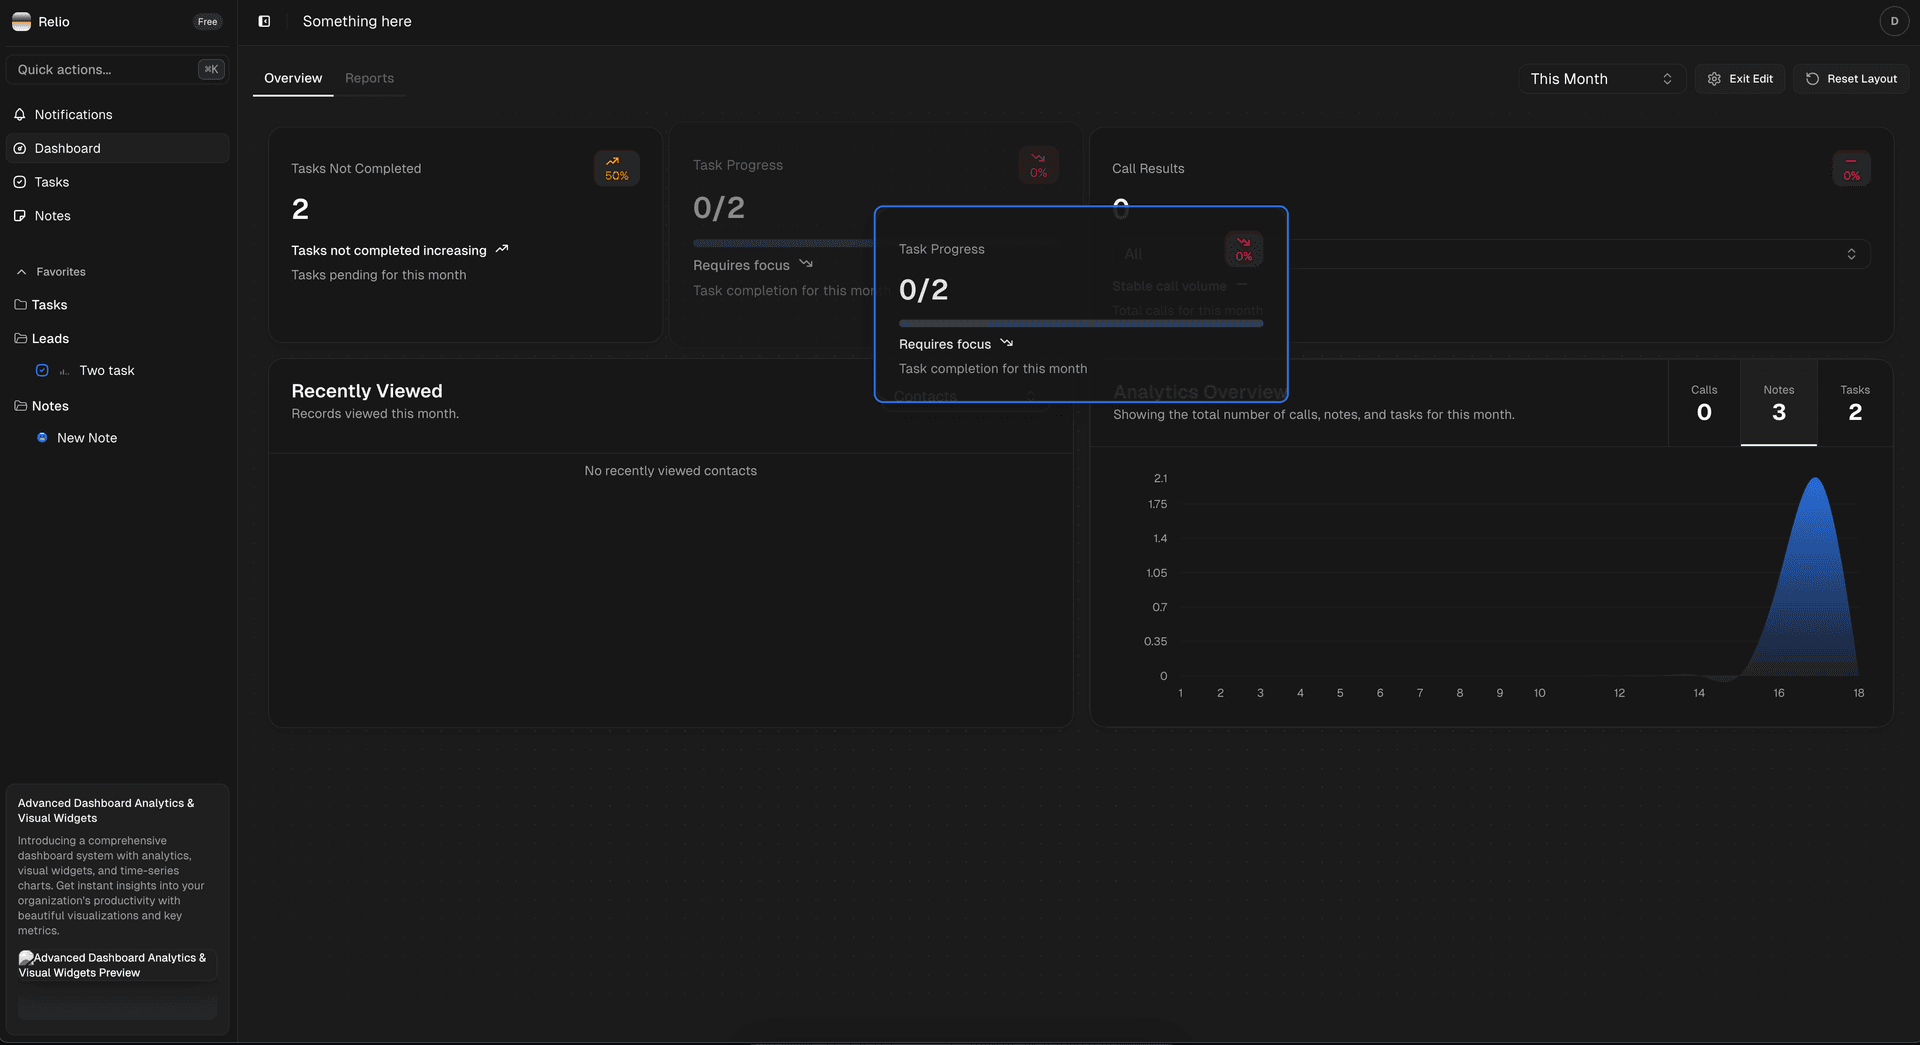Click the gear icon in Exit Edit

[1714, 79]
